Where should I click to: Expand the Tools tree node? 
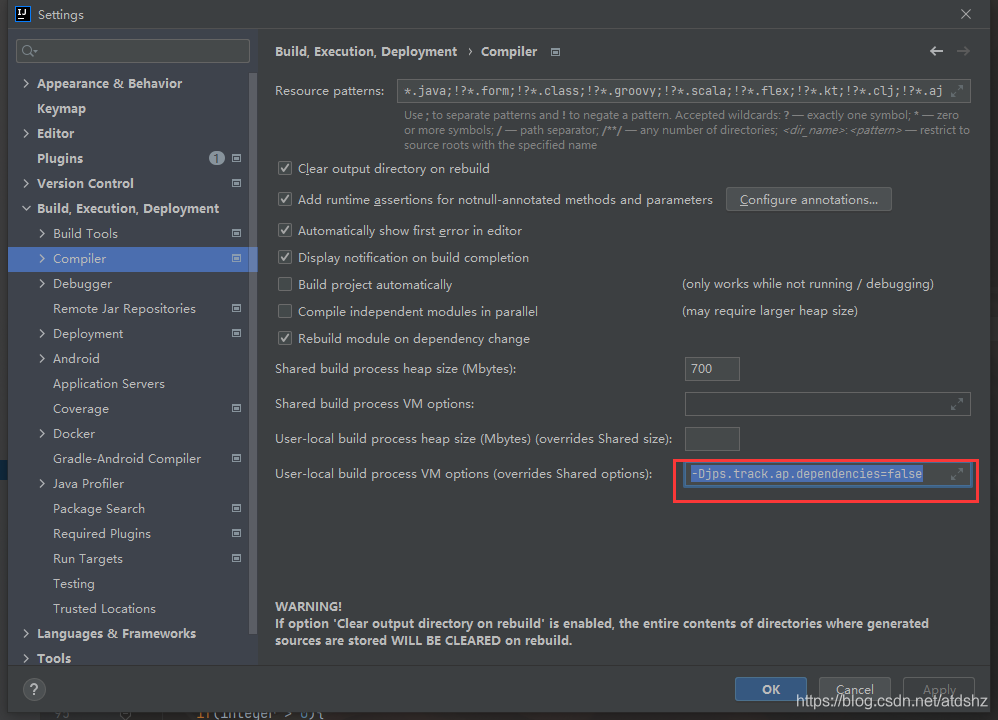(26, 658)
